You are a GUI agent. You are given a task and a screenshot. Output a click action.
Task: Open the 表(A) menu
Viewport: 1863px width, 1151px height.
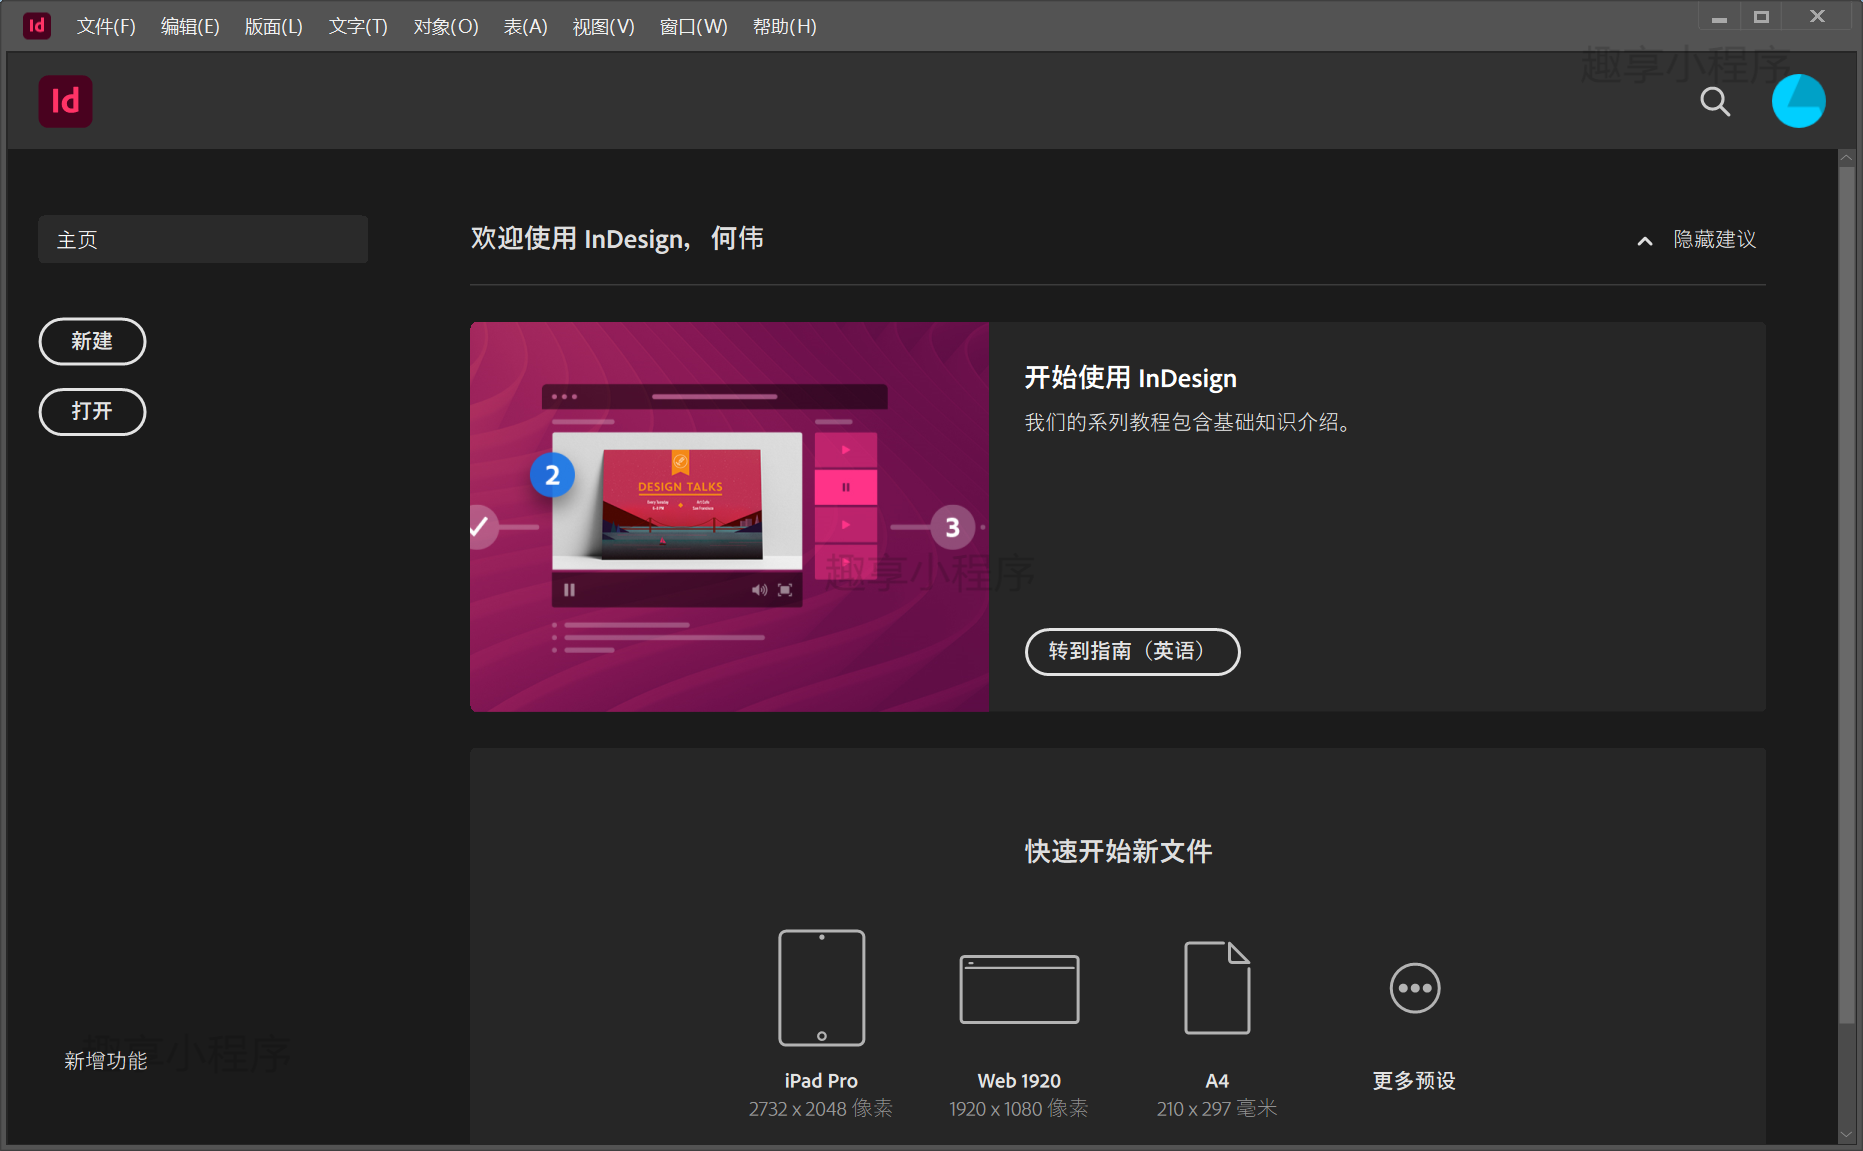point(525,26)
